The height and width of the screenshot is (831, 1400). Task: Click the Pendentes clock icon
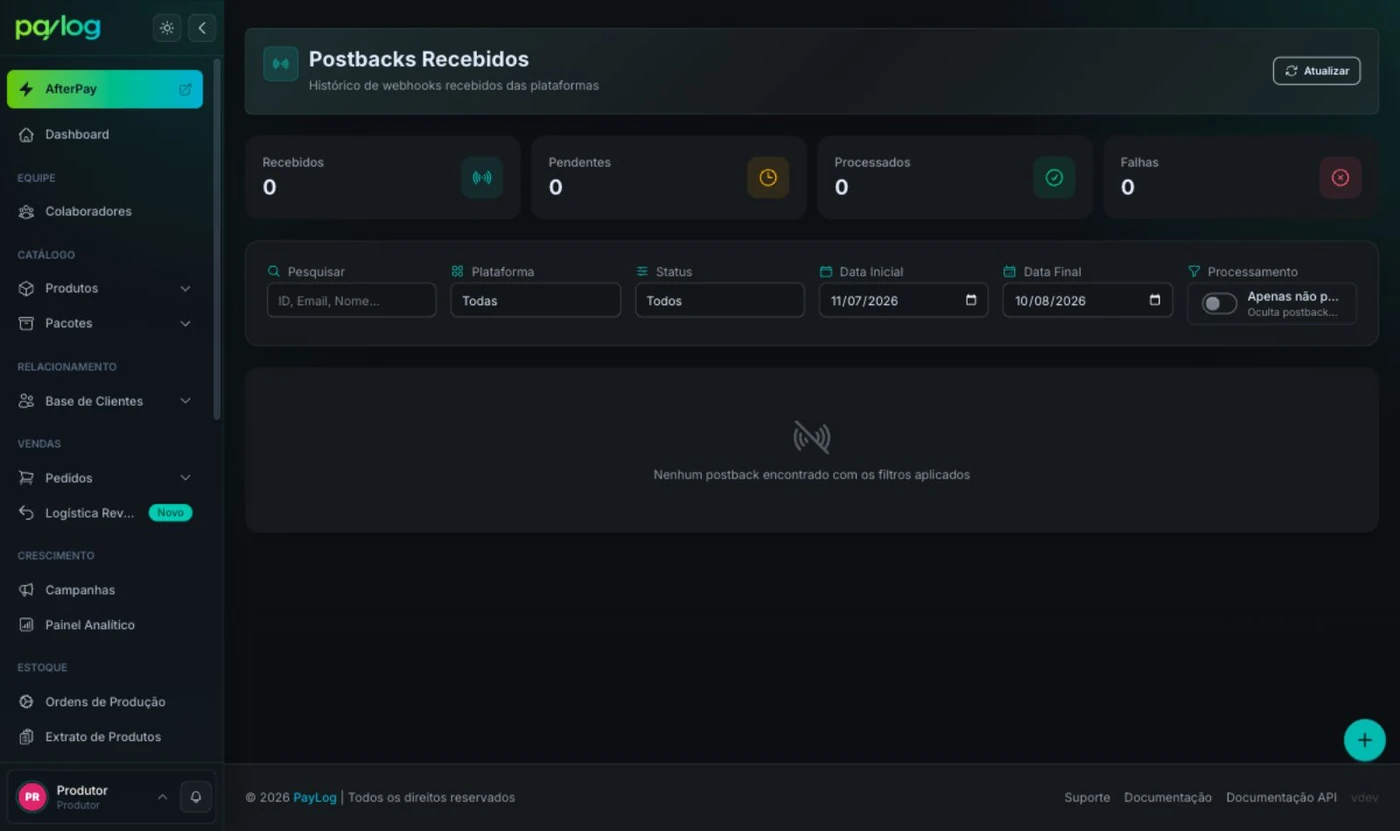coord(768,178)
